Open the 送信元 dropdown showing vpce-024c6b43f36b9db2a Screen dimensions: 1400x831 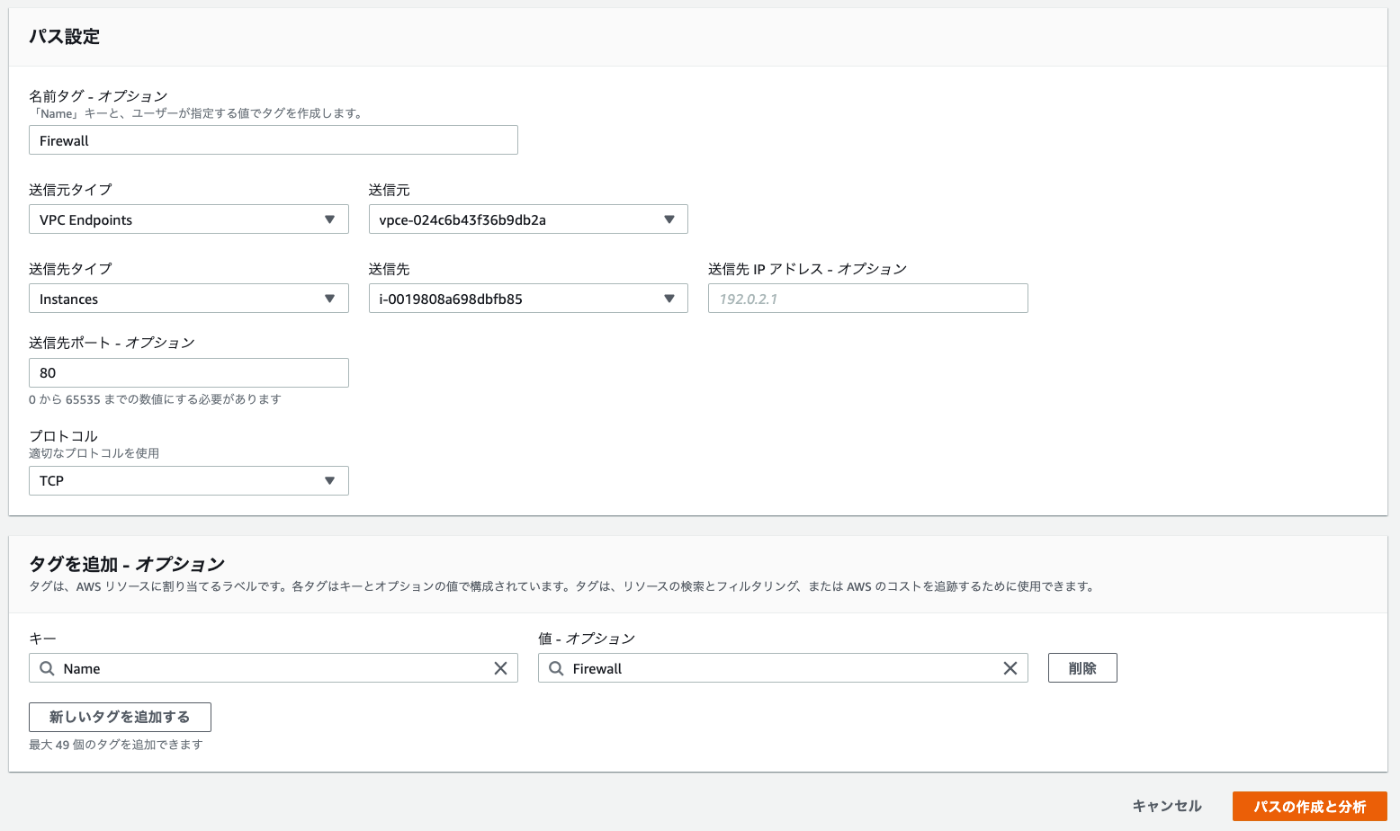pos(528,219)
